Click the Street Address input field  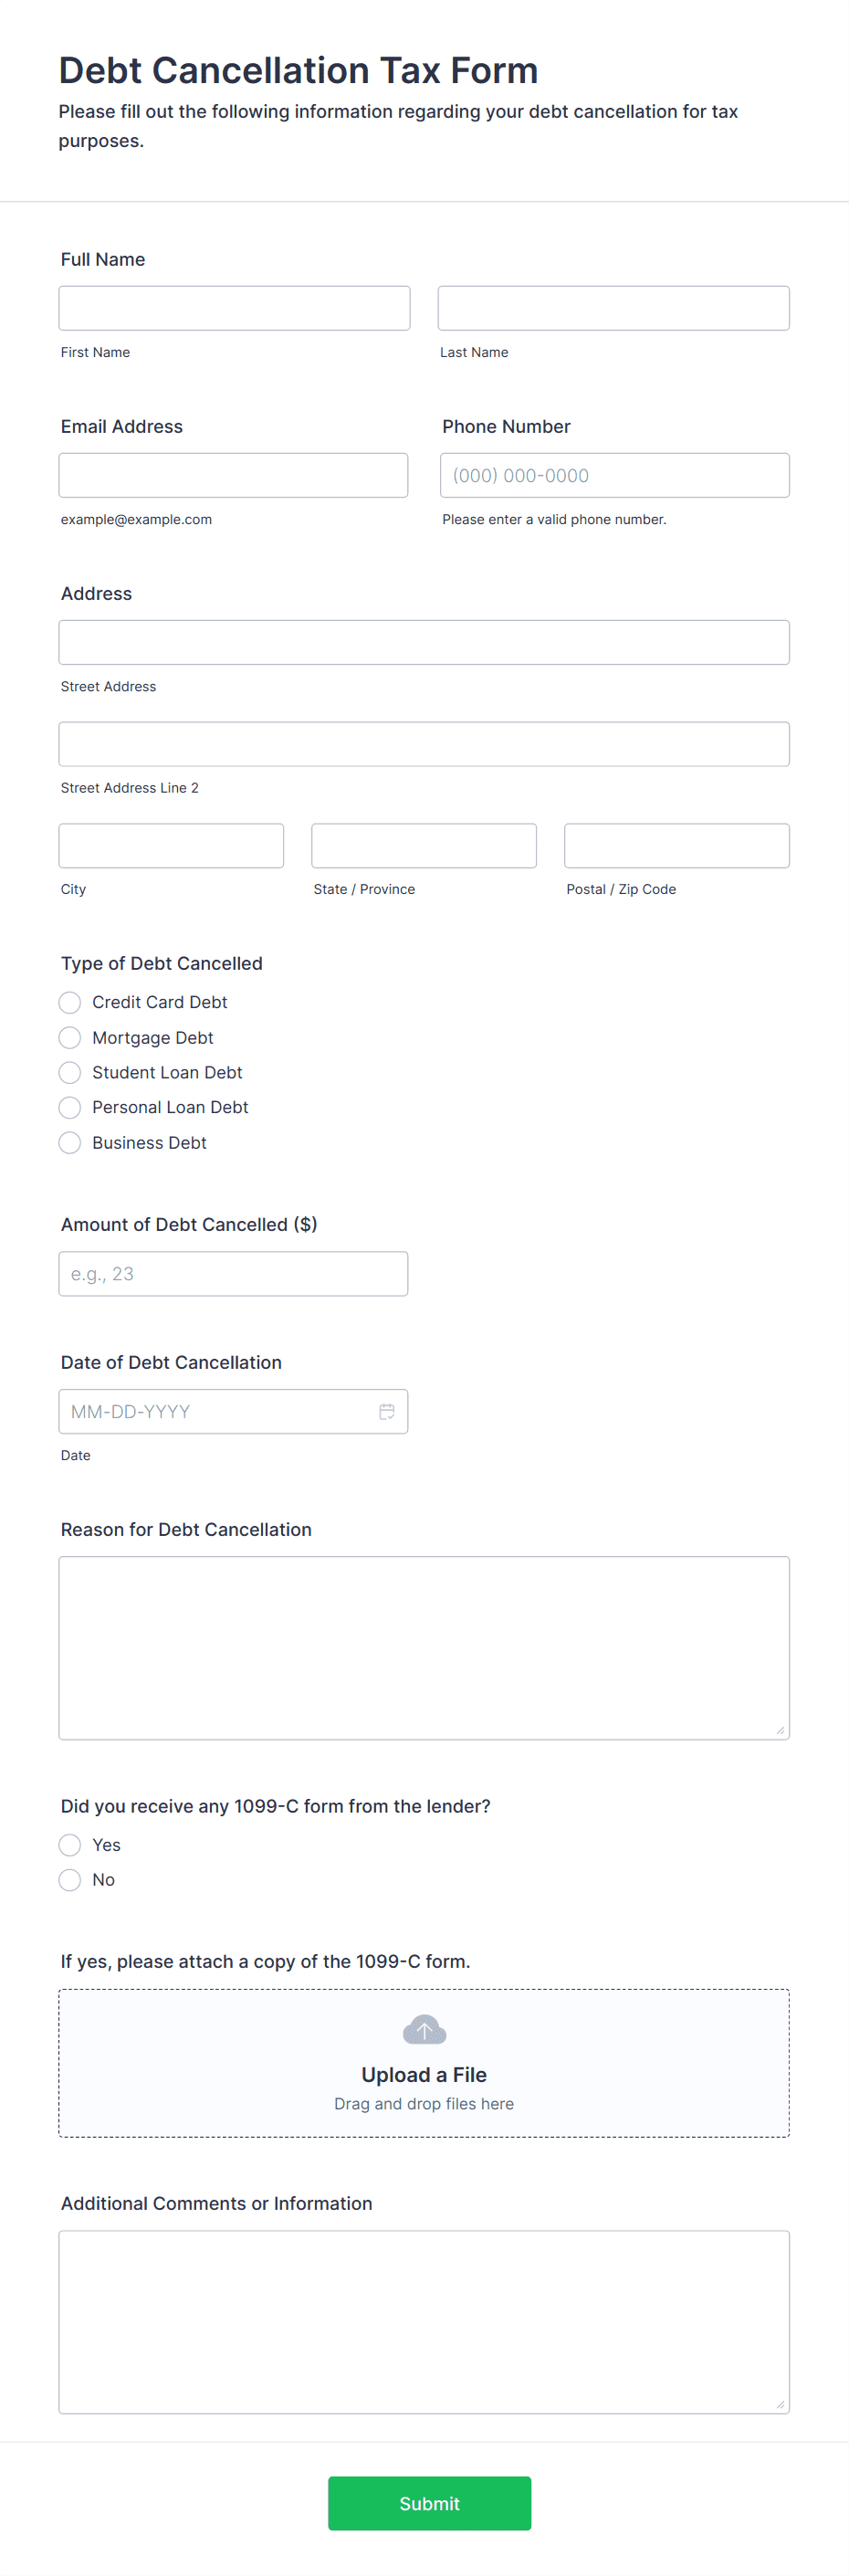click(423, 641)
